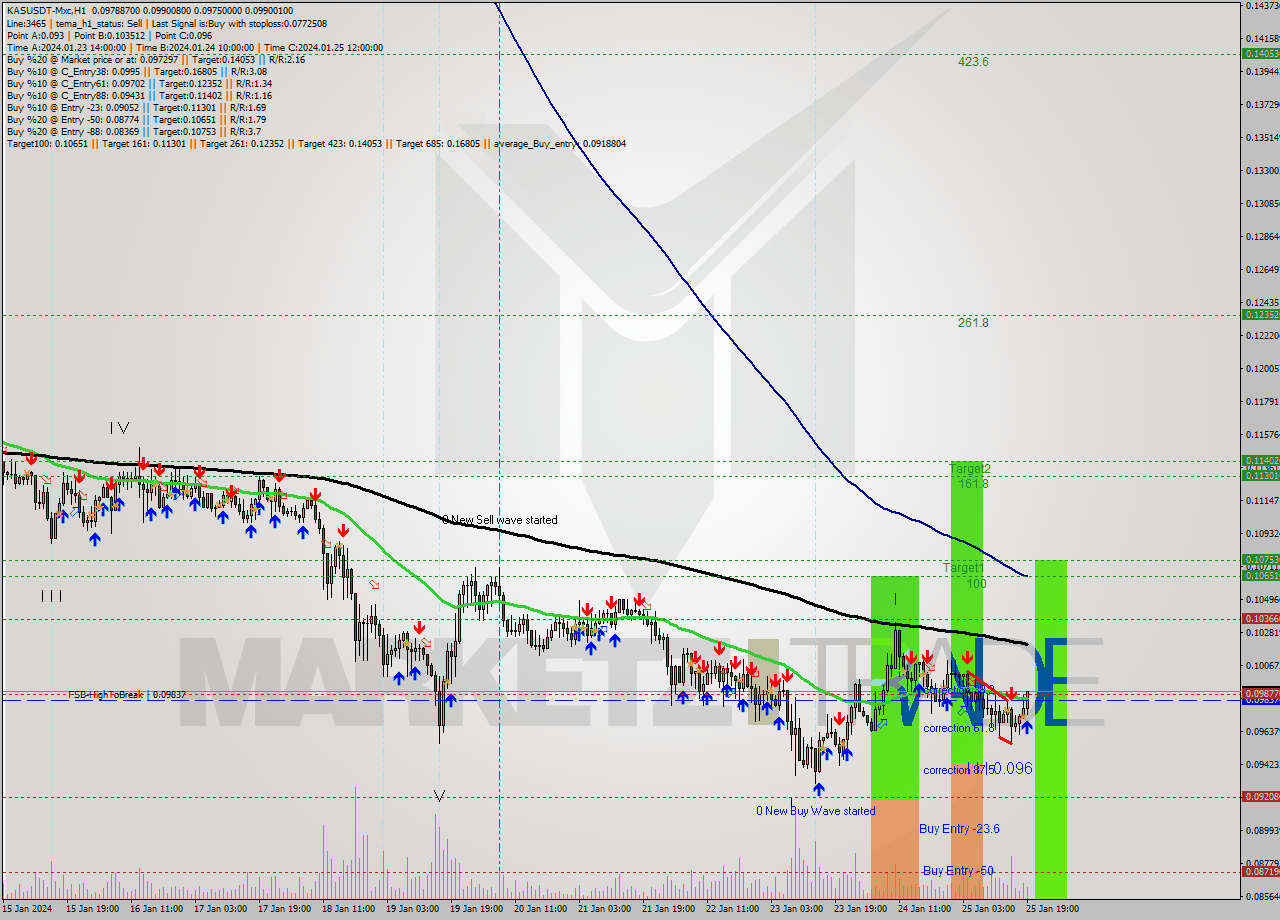The width and height of the screenshot is (1280, 920).
Task: Click the 0.13729 price axis value
Action: point(1261,104)
